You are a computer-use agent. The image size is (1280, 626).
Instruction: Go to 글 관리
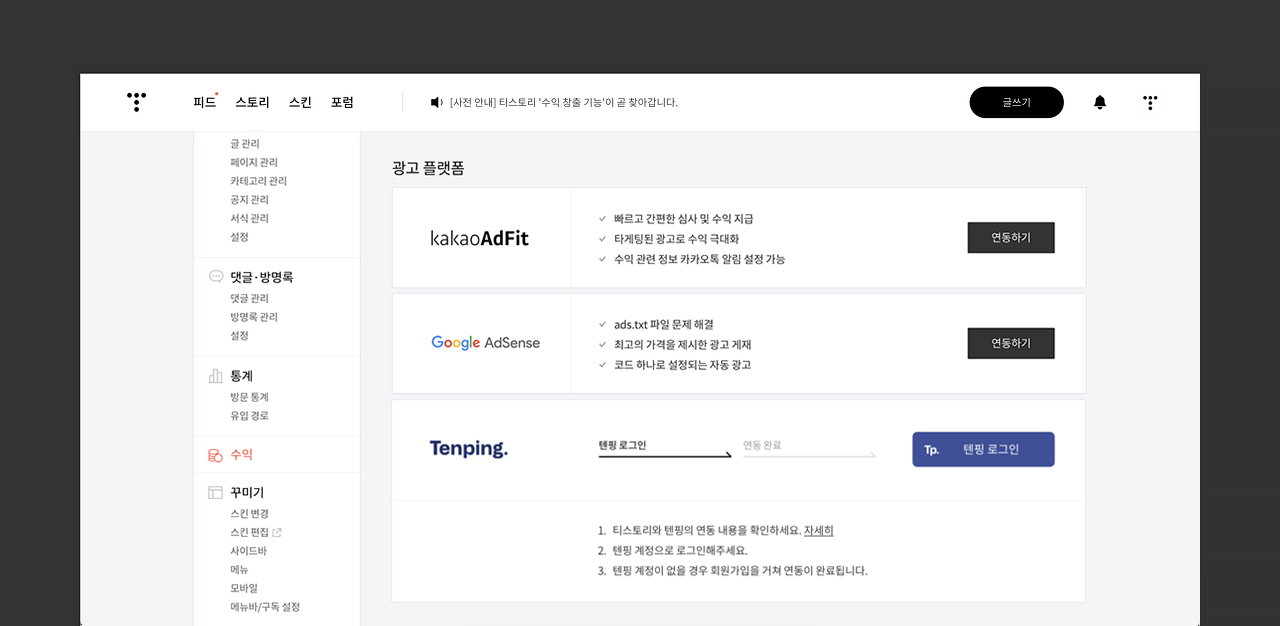(x=245, y=144)
